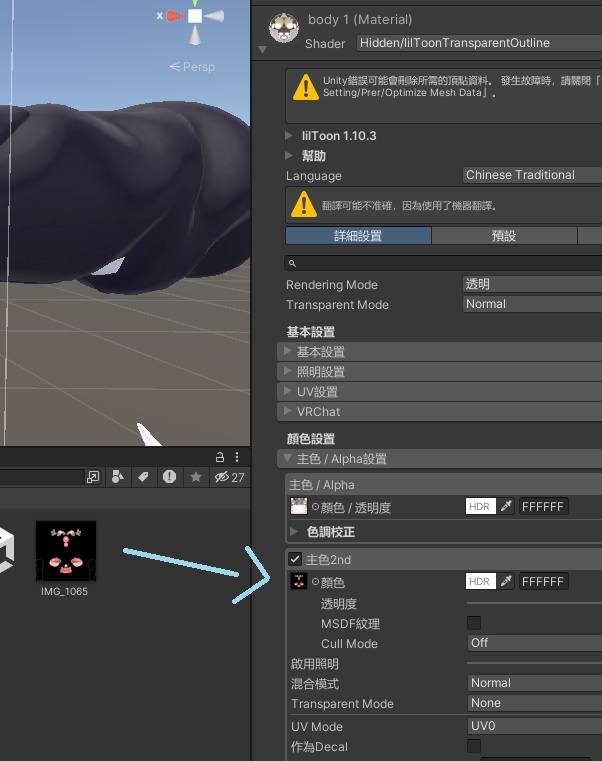Toggle hidden packages visibility showing 27

[x=229, y=477]
